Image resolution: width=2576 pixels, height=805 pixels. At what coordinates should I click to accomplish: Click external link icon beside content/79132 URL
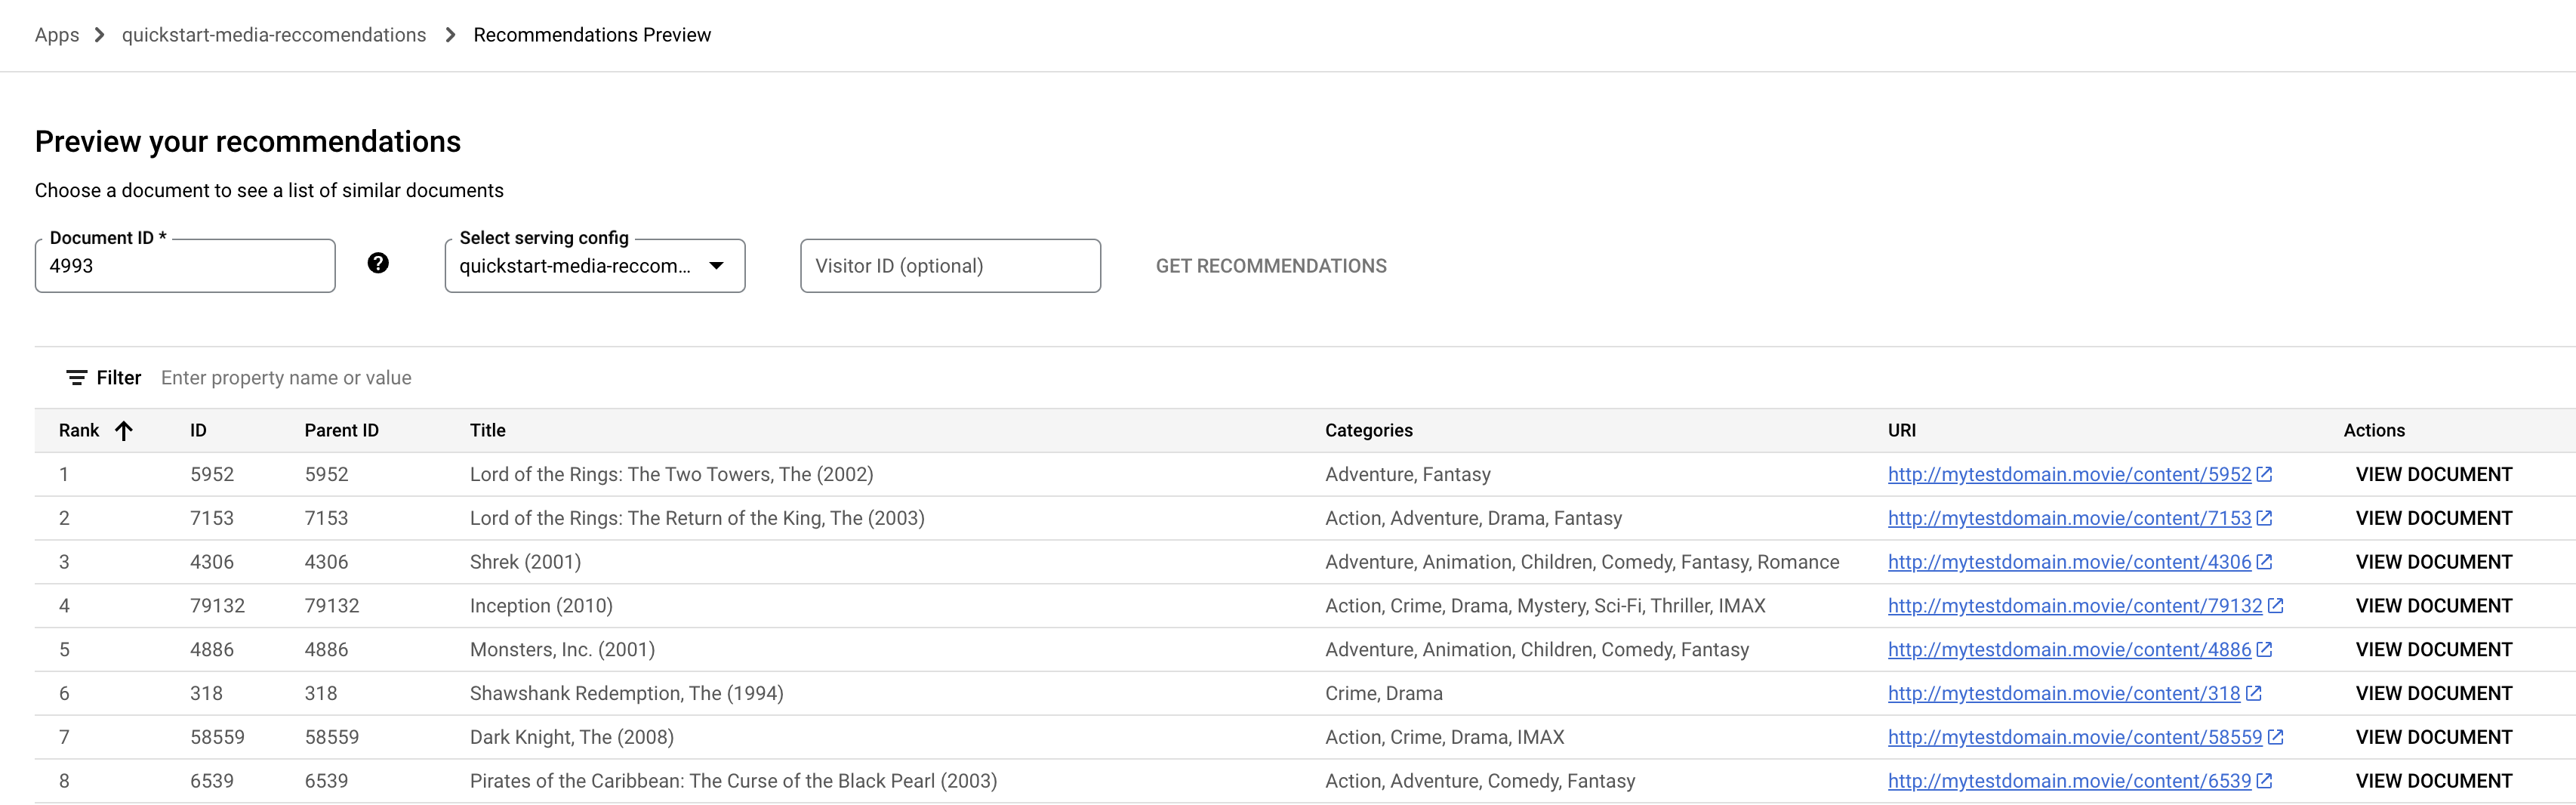(x=2276, y=606)
